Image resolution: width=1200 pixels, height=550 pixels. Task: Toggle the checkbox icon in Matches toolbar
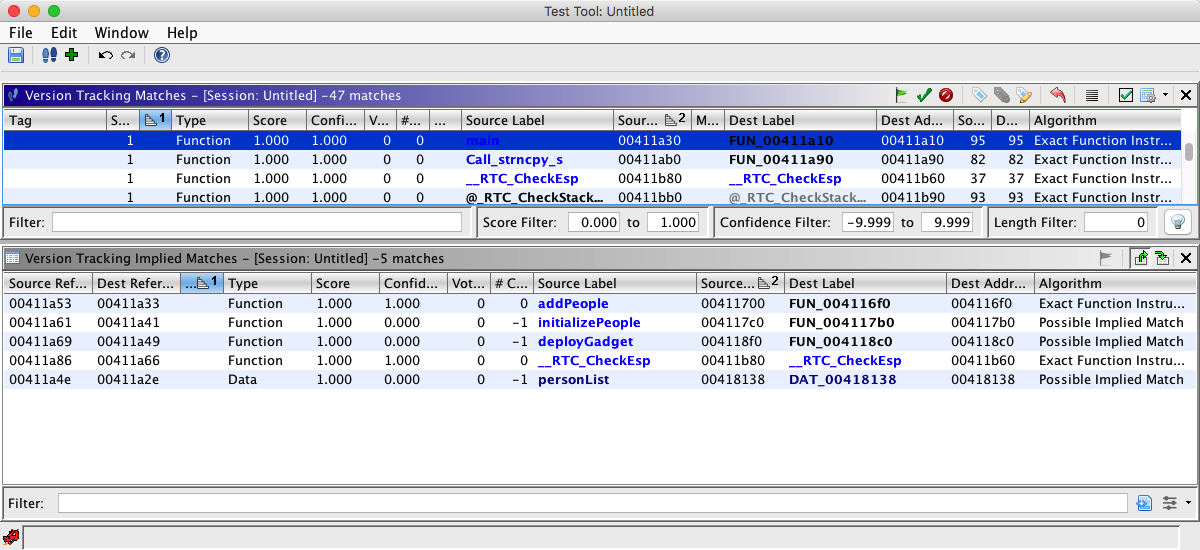pyautogui.click(x=1126, y=95)
